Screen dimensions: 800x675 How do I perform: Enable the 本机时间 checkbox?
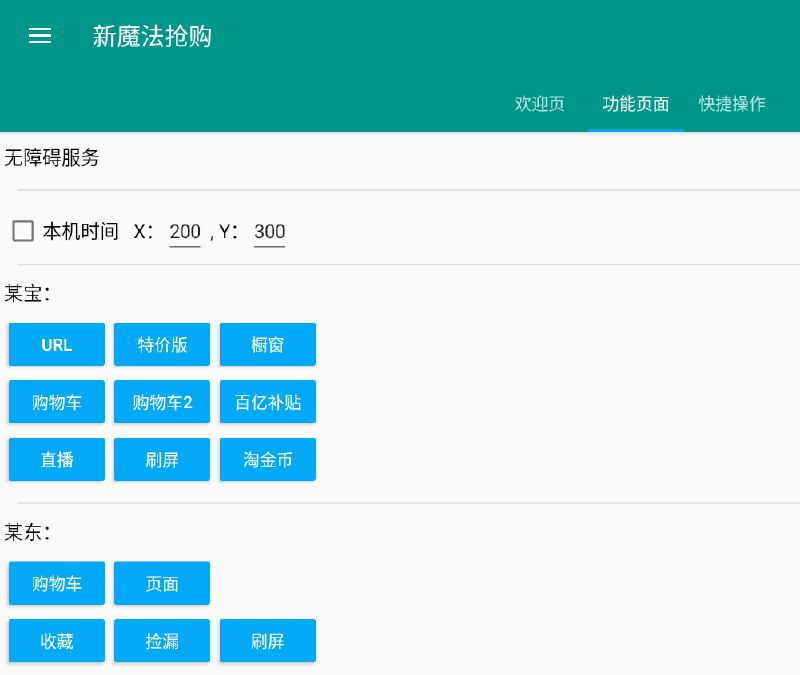(x=22, y=231)
